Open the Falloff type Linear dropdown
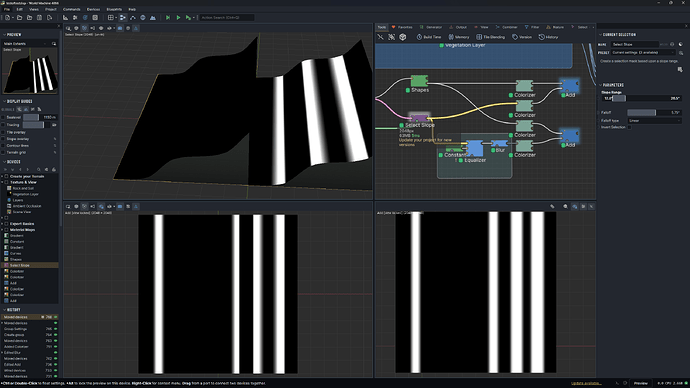 coord(654,121)
